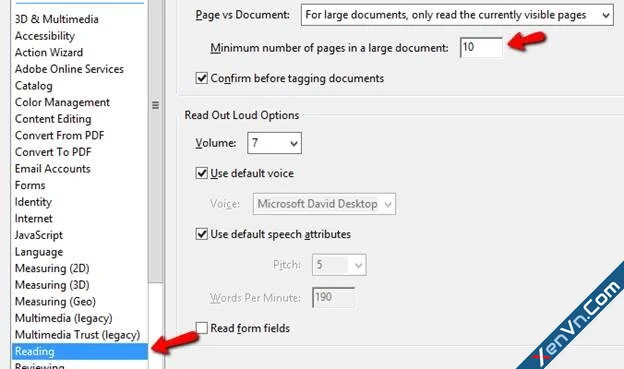The image size is (624, 369).
Task: Select Measuring (3D) category
Action: (52, 285)
